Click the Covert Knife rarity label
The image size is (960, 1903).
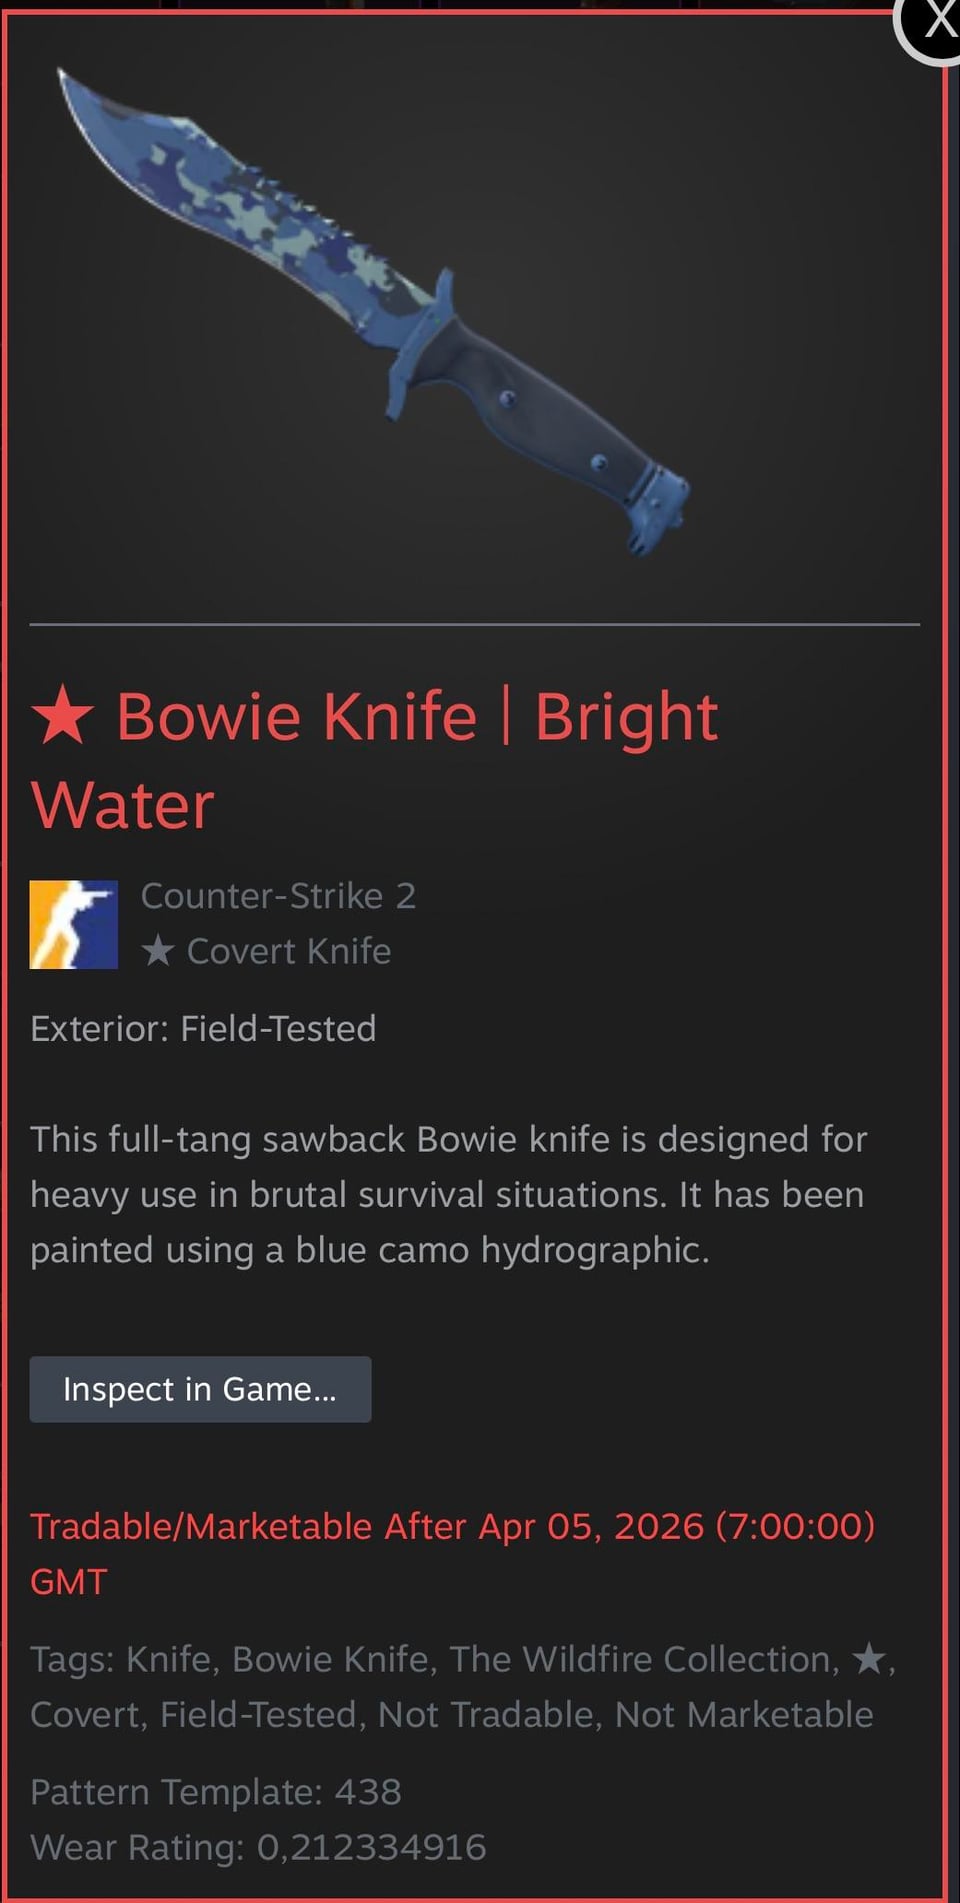[x=288, y=951]
